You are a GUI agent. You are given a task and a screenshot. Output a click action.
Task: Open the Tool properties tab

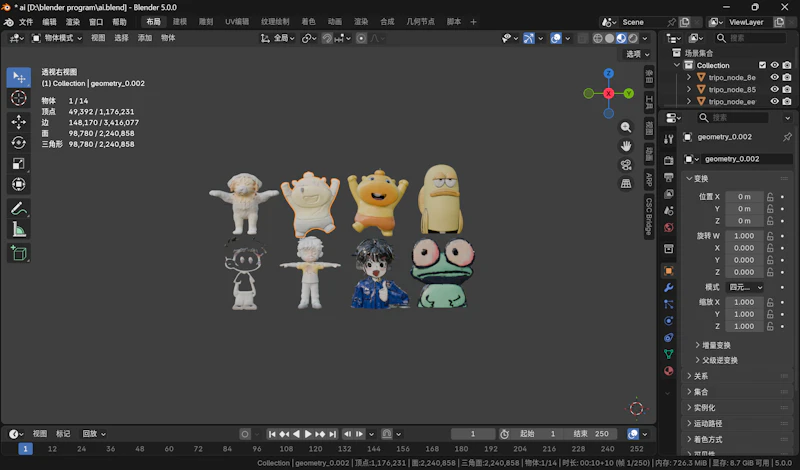[668, 139]
